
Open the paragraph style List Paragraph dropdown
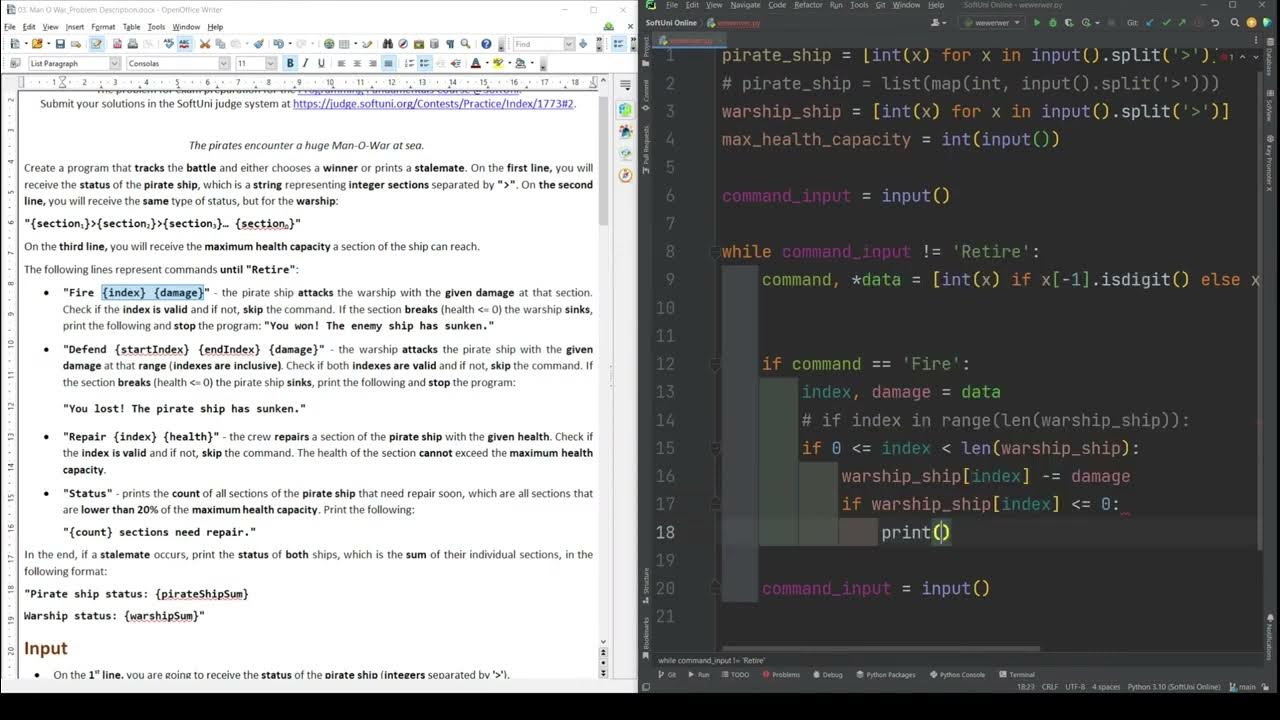tap(115, 63)
